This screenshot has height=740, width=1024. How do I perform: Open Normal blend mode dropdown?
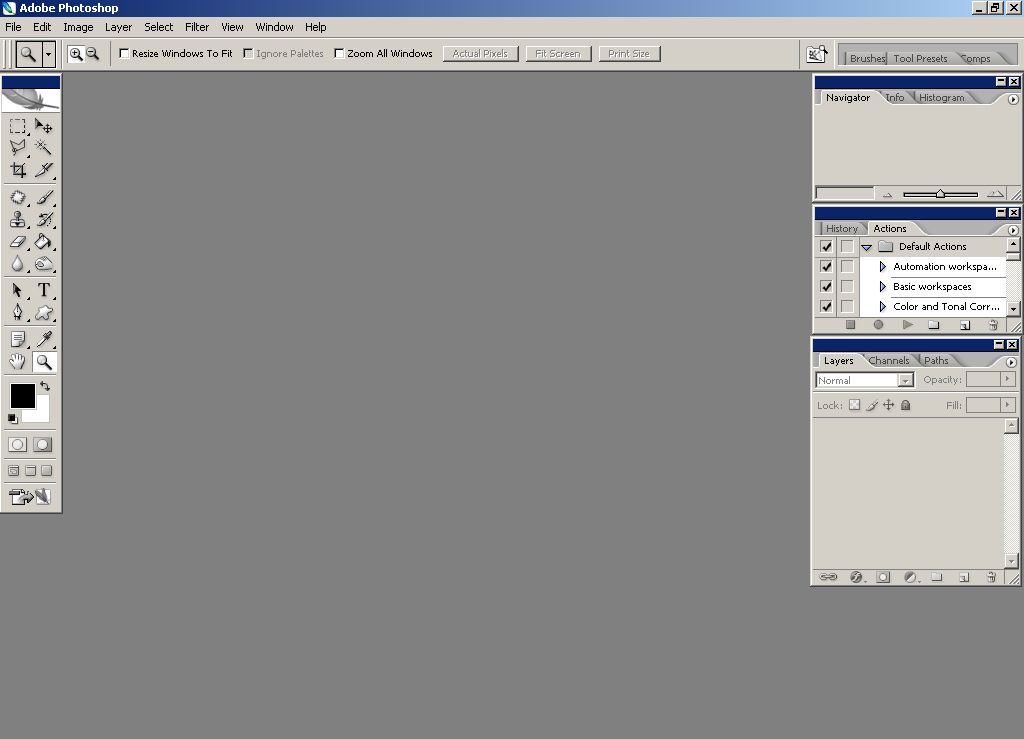[x=905, y=380]
